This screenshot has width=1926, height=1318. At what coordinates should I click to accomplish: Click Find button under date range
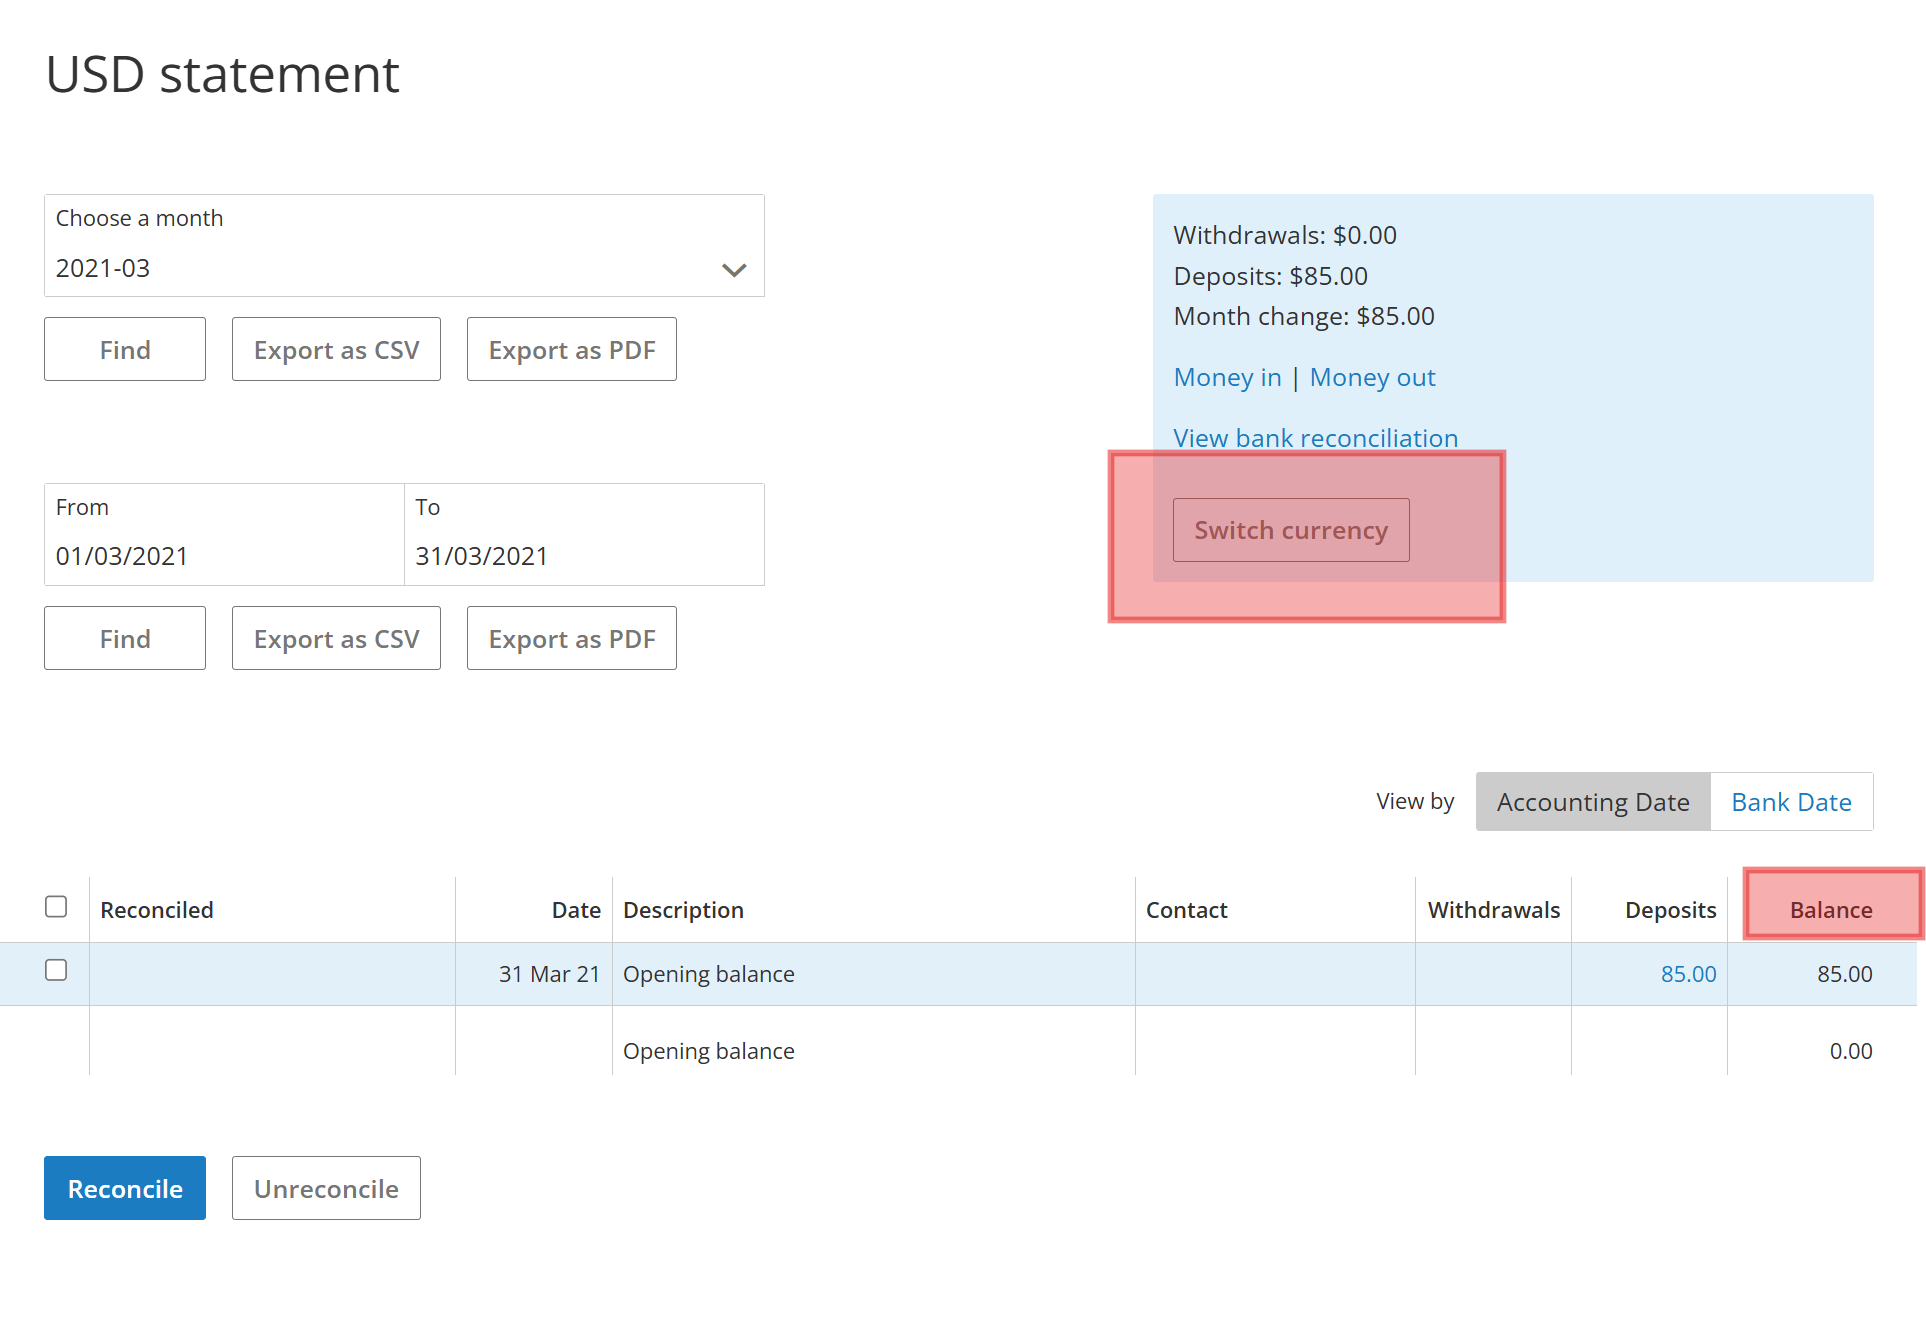[x=125, y=639]
